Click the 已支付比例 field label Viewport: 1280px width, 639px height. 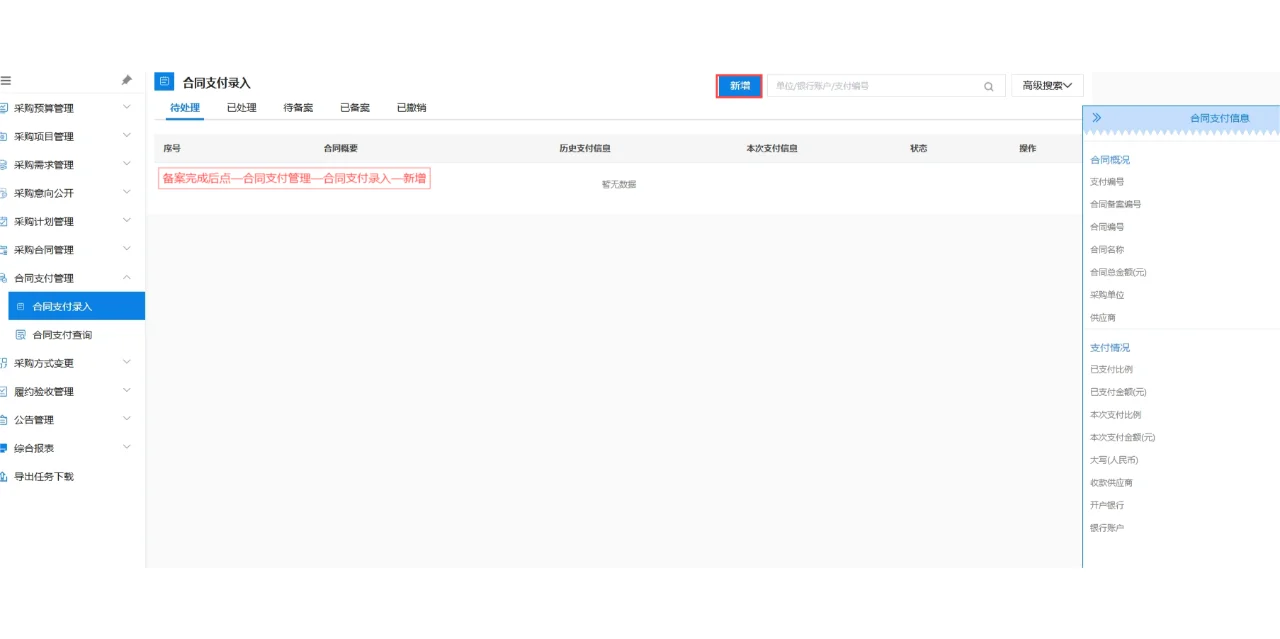[1112, 369]
